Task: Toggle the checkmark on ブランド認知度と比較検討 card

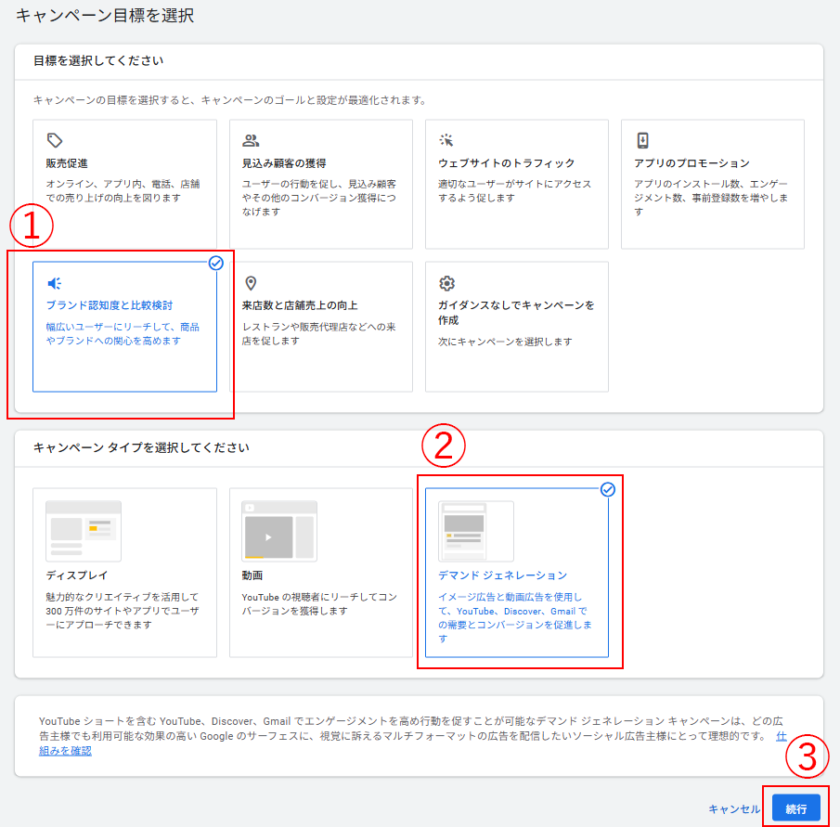Action: (x=216, y=263)
